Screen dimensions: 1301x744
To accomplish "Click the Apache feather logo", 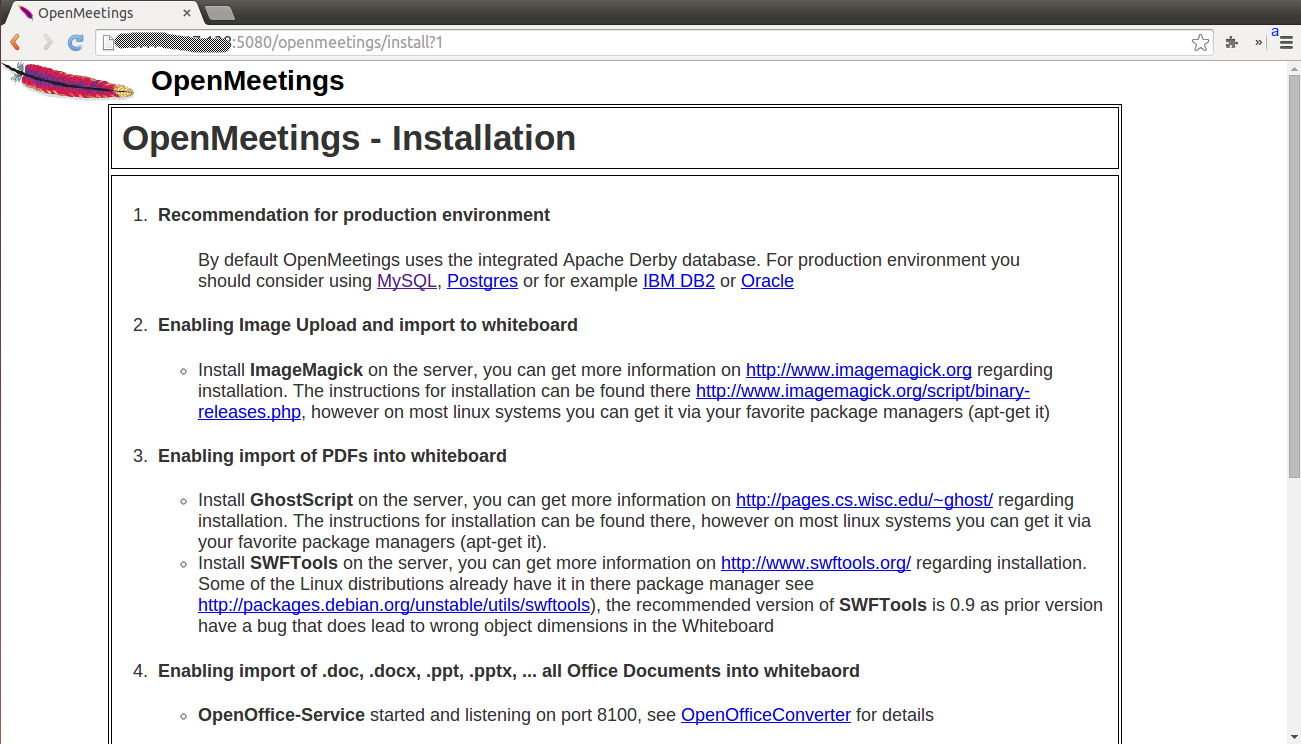I will pos(68,81).
